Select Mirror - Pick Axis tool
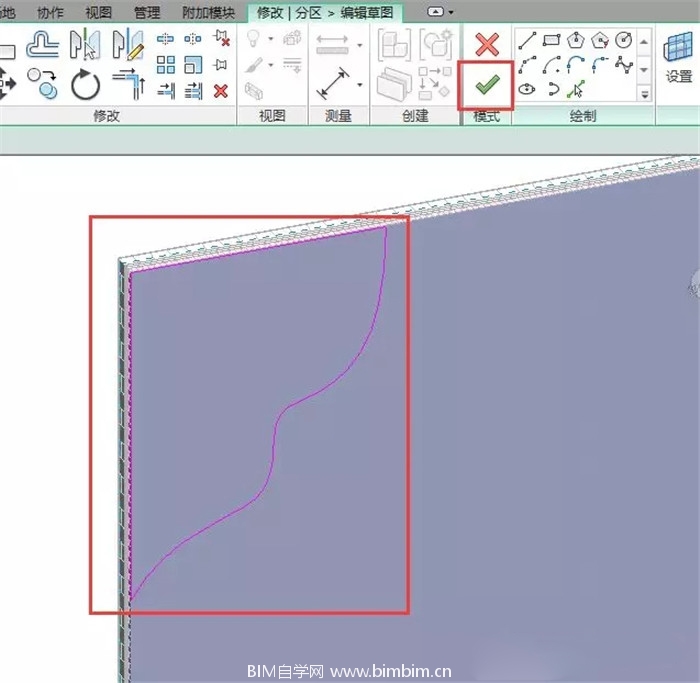Viewport: 700px width, 683px height. click(85, 44)
